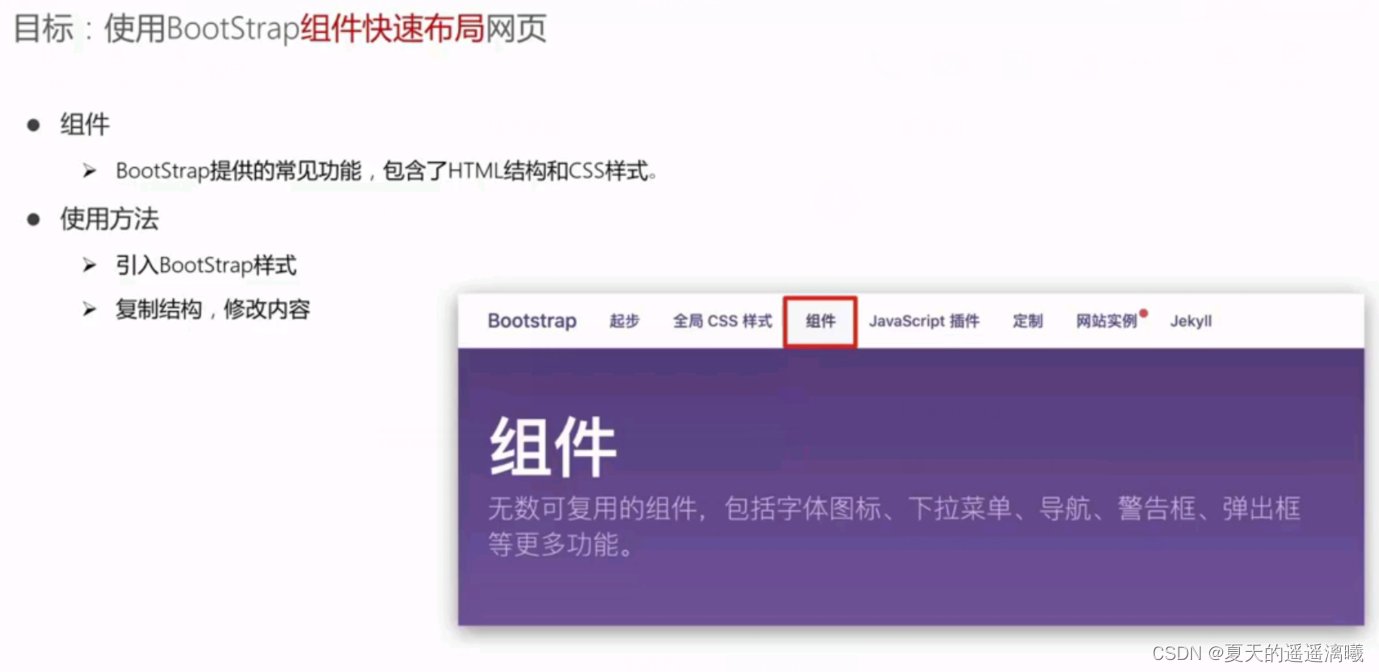Click the banner description starting with 无数可复用的组件
1379x672 pixels.
pyautogui.click(x=894, y=527)
